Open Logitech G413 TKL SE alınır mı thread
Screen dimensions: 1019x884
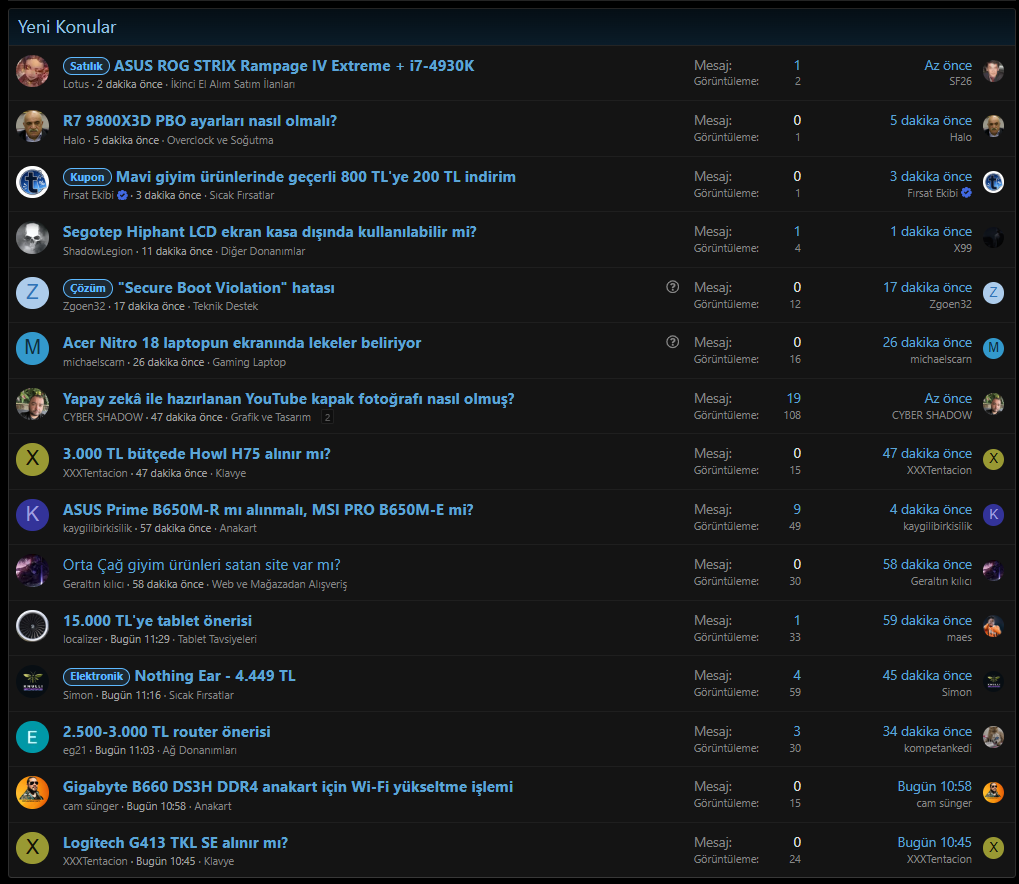[x=175, y=843]
